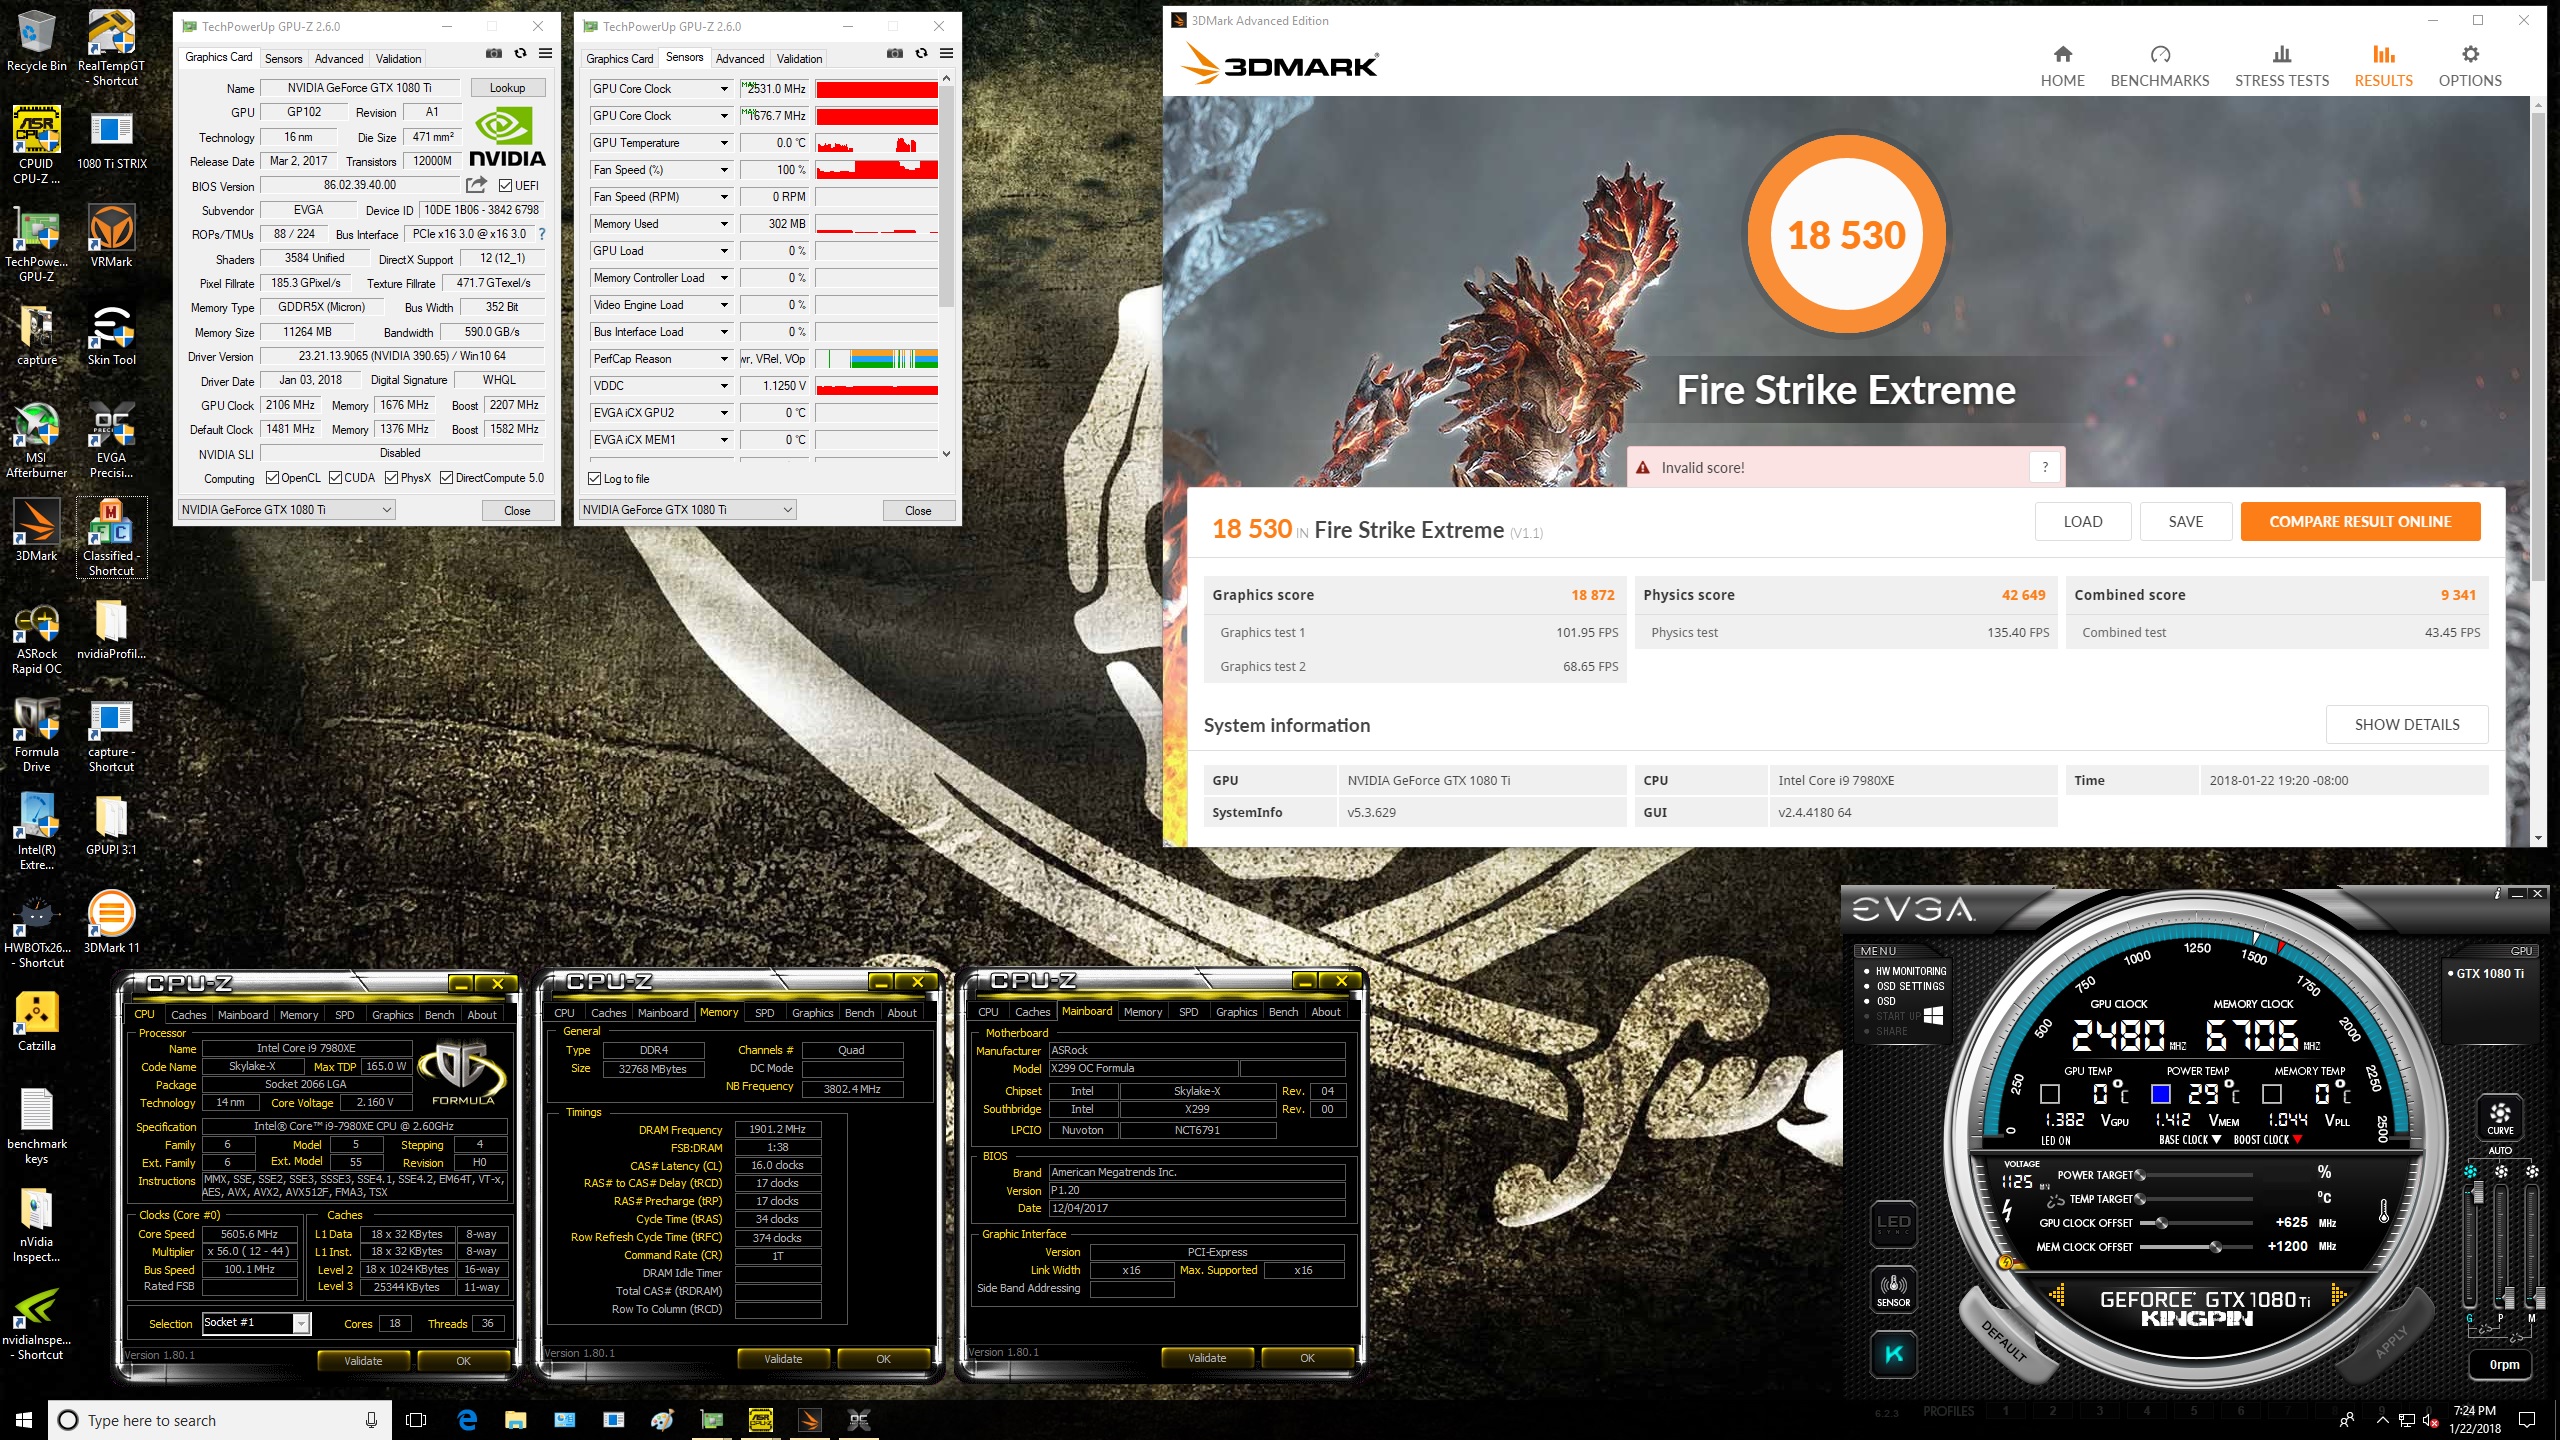This screenshot has height=1440, width=2560.
Task: Open Catzilla desktop icon
Action: [37, 1021]
